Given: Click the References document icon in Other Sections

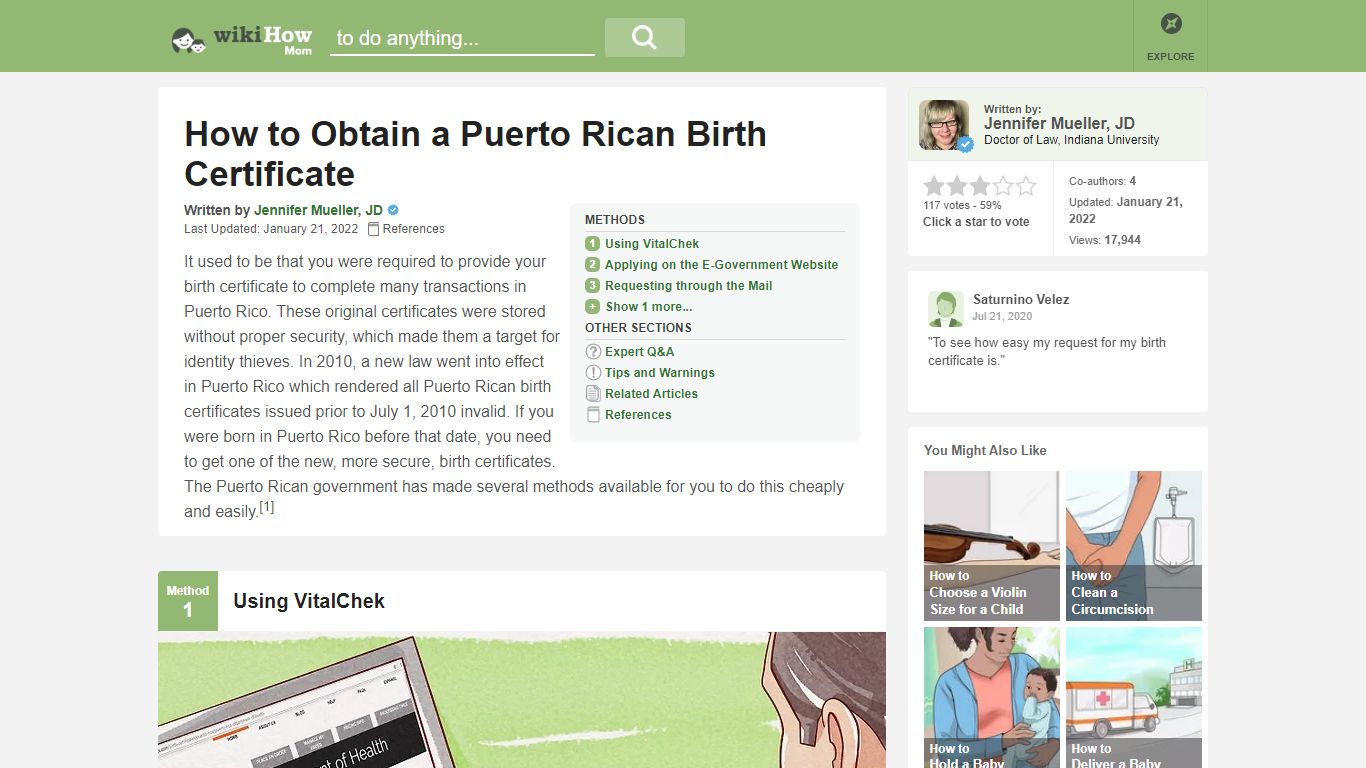Looking at the screenshot, I should [593, 415].
